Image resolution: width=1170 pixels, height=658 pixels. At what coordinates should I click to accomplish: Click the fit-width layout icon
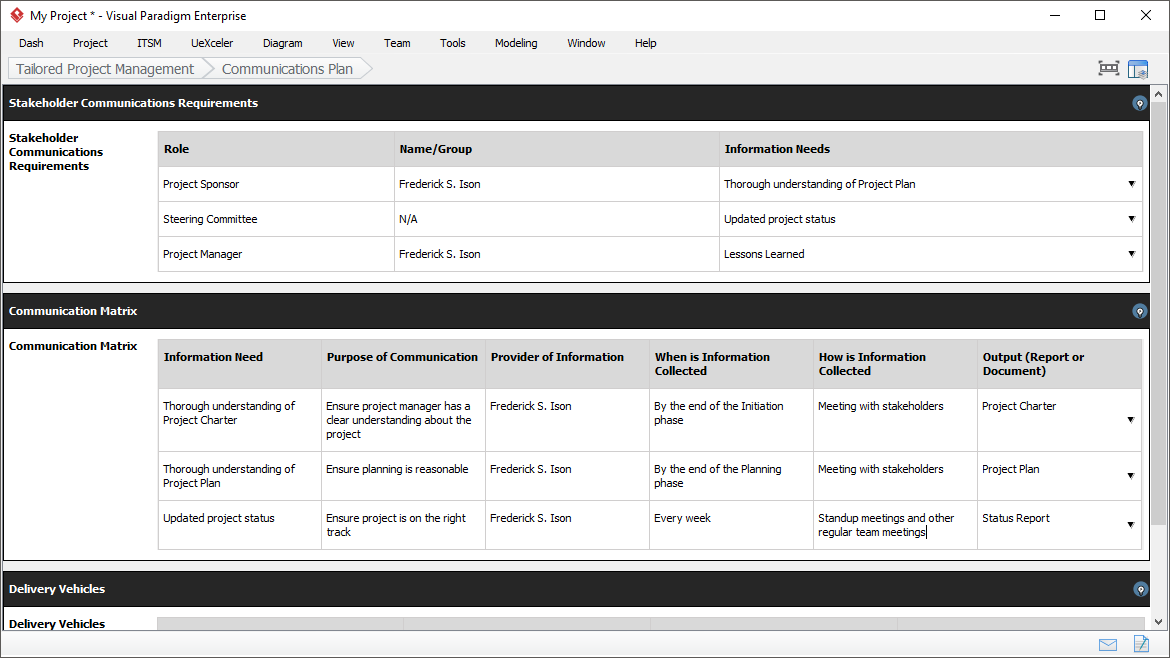(x=1109, y=69)
